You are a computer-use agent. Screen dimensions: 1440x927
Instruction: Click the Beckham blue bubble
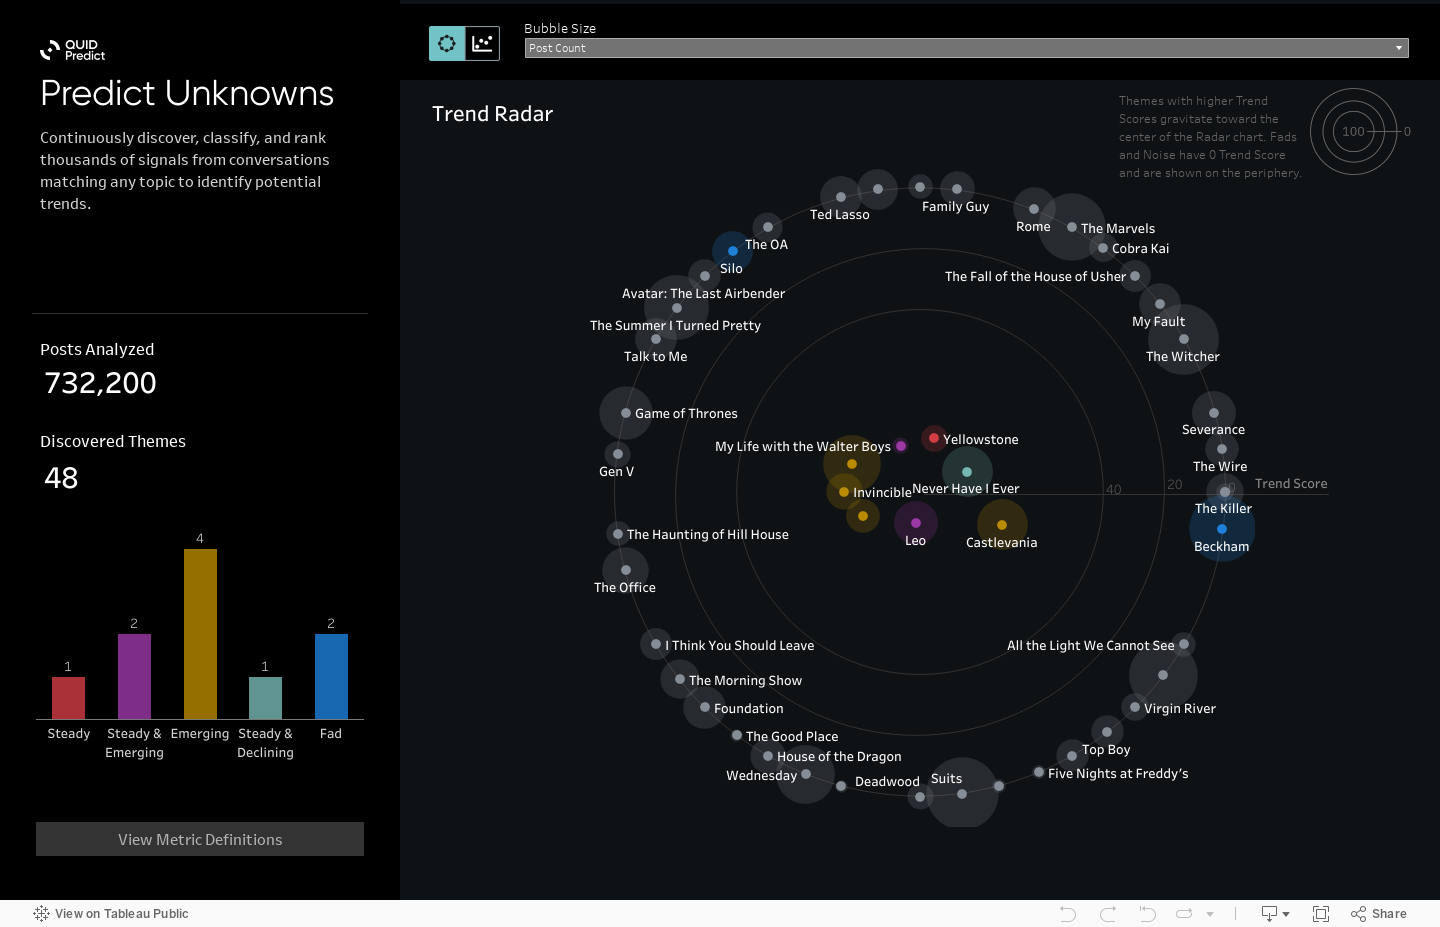(1222, 529)
